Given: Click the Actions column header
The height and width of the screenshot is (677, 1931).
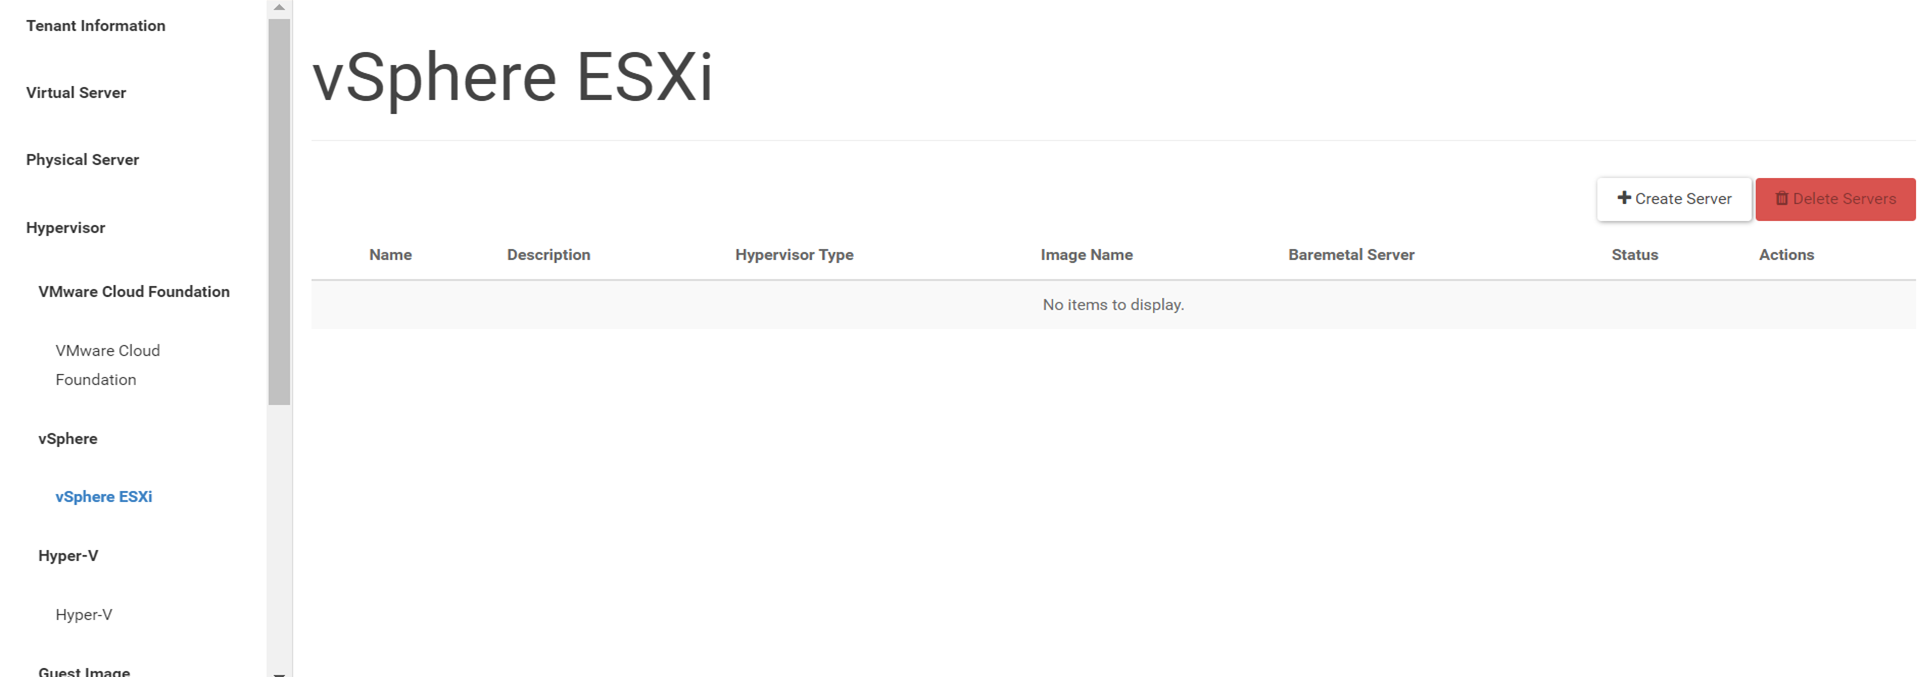Looking at the screenshot, I should (1786, 255).
